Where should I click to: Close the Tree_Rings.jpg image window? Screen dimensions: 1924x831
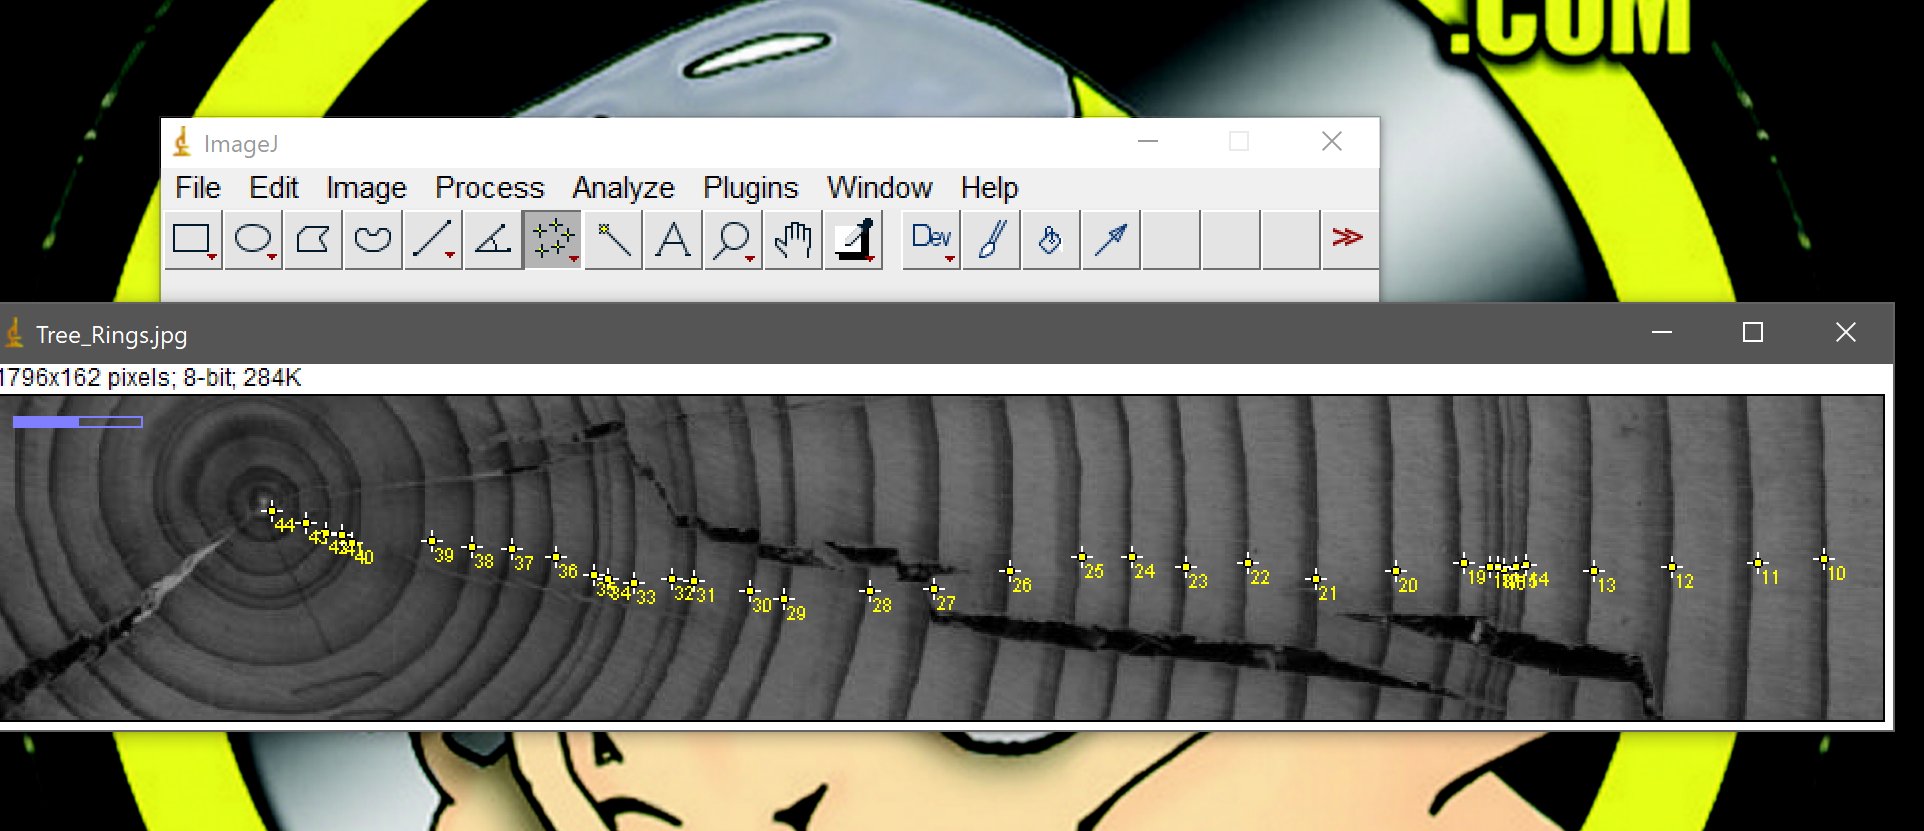click(1846, 332)
